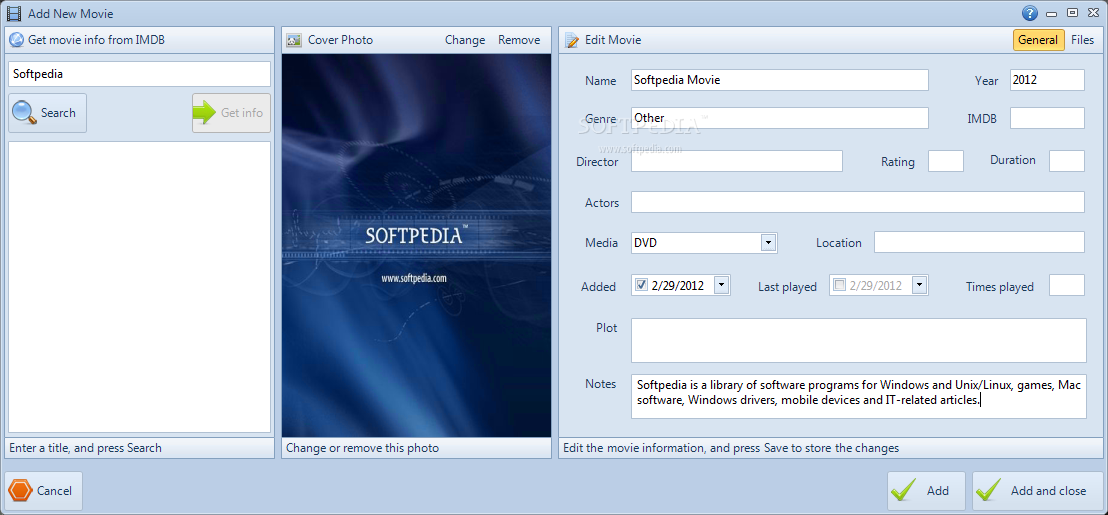Click the Plot text area
The height and width of the screenshot is (515, 1108).
pos(859,341)
